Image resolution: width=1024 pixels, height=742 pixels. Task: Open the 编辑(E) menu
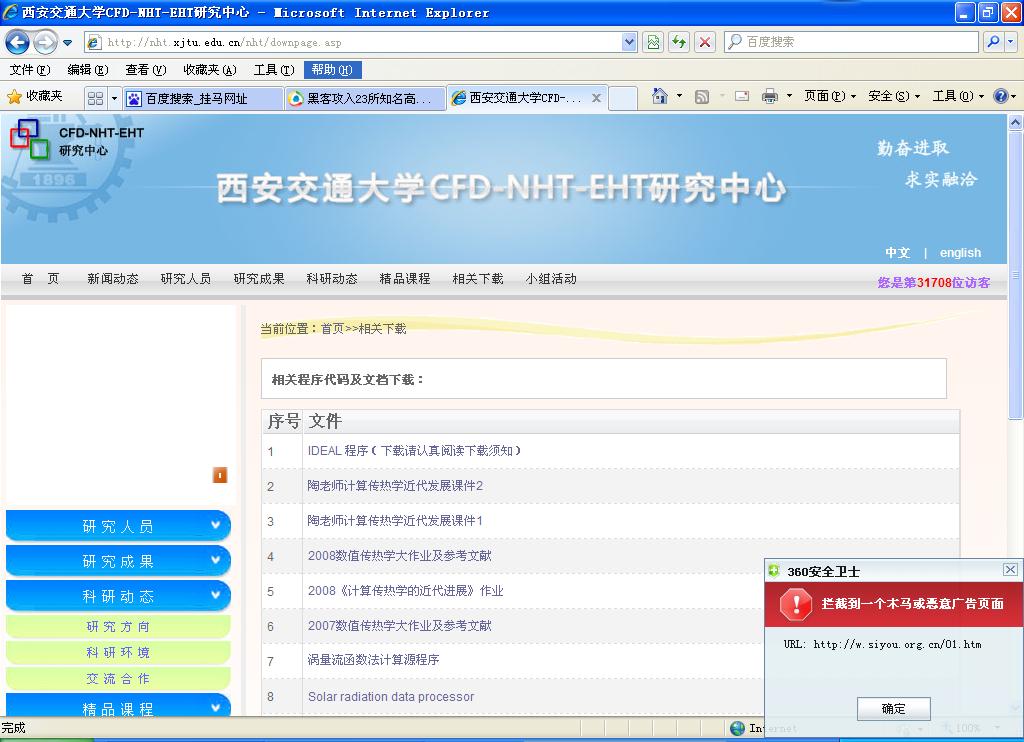88,70
